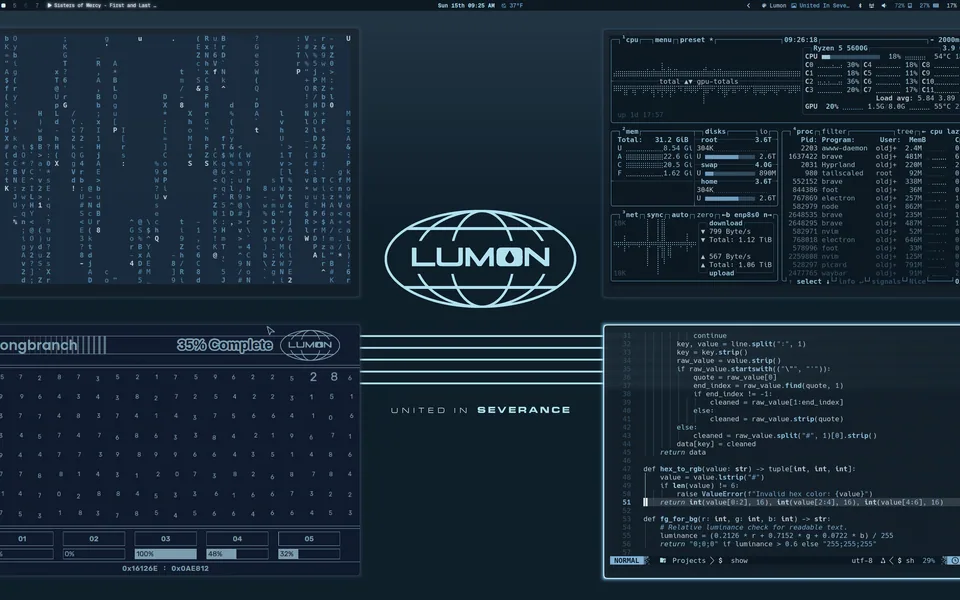Click the folder icon before Projects in statusline
960x600 pixels.
[x=663, y=560]
